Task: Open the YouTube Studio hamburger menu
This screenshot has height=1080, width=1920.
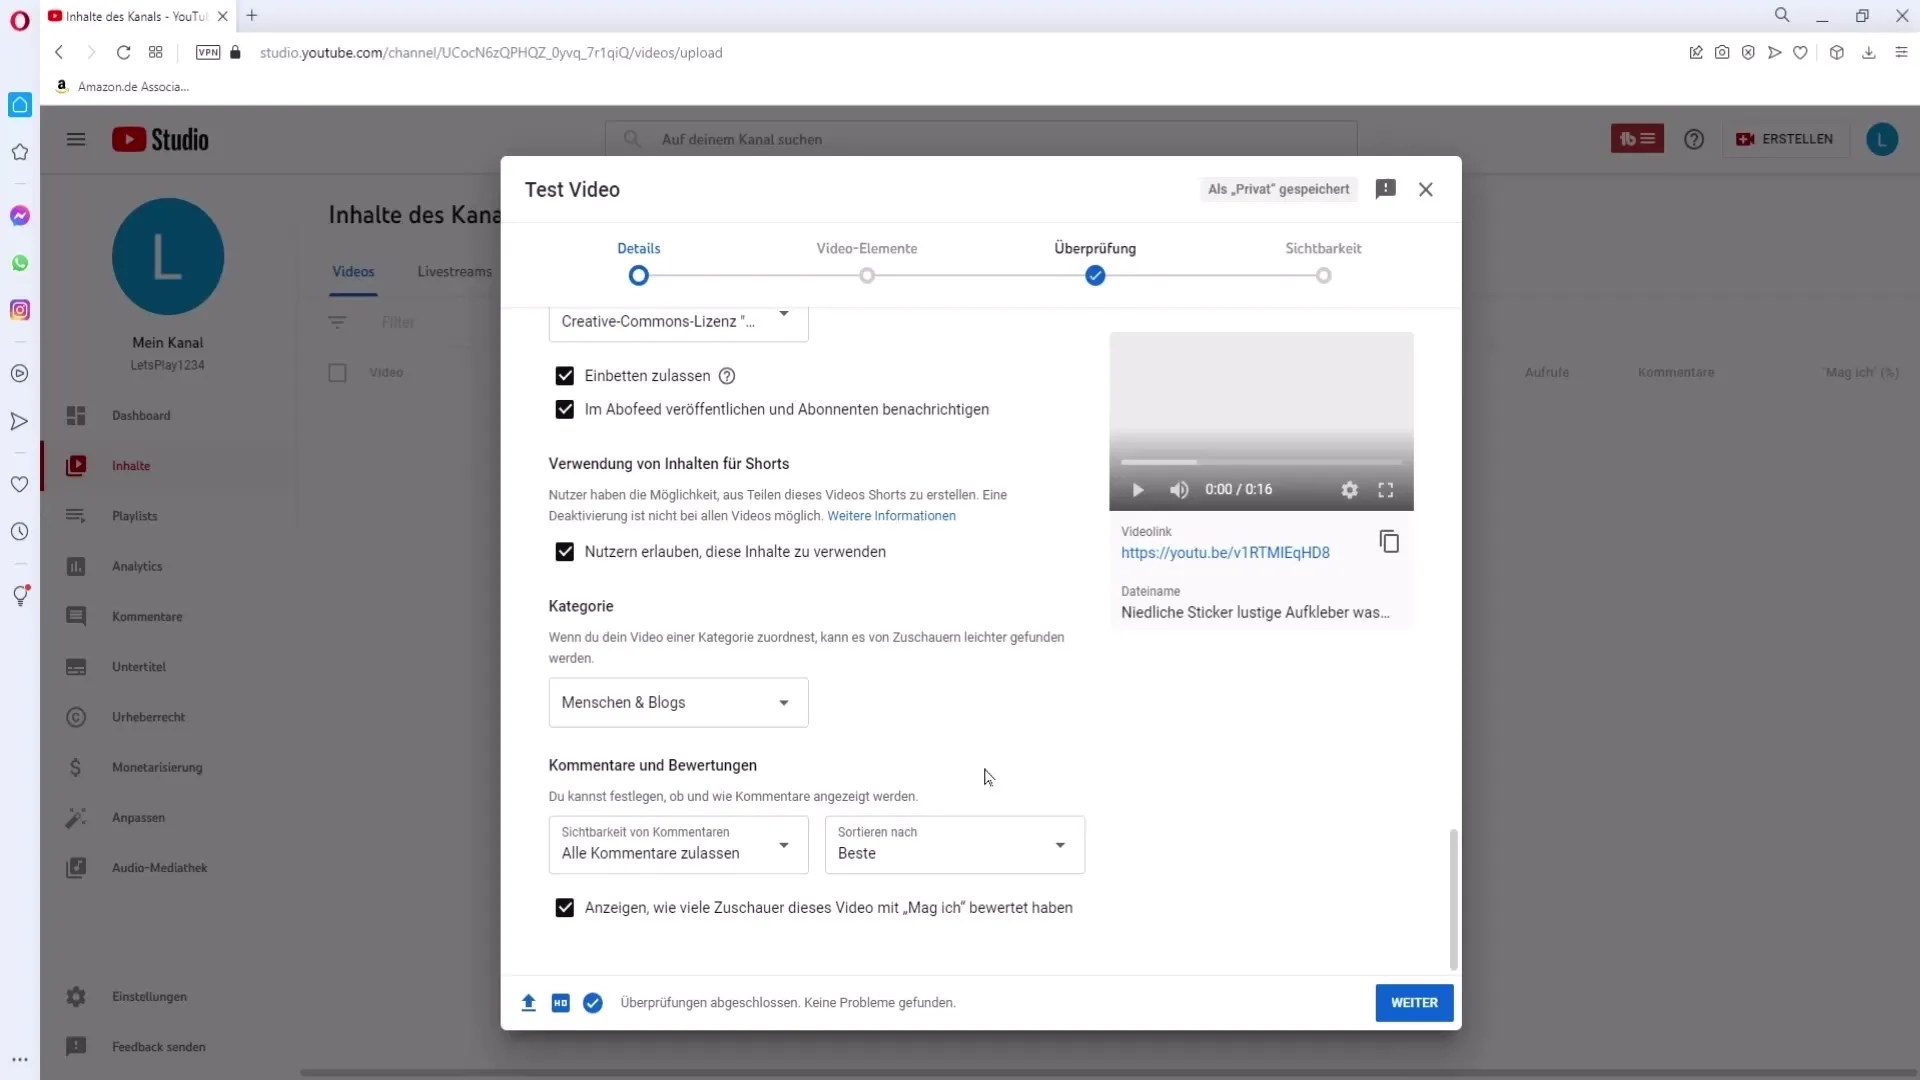Action: tap(76, 139)
